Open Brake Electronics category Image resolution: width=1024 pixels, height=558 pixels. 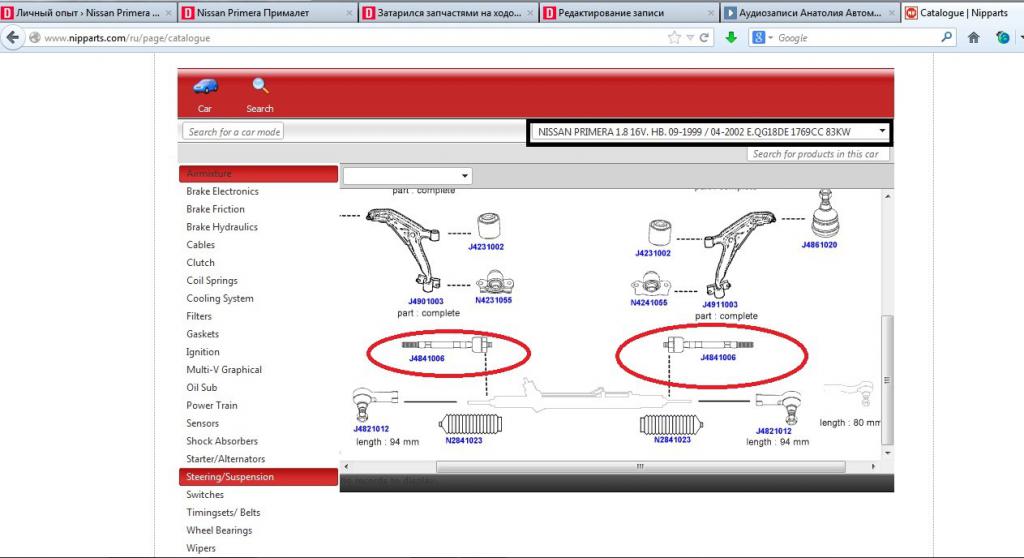pos(222,191)
